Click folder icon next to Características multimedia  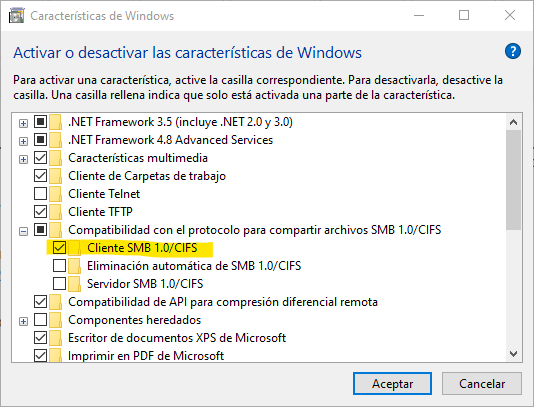pyautogui.click(x=55, y=158)
